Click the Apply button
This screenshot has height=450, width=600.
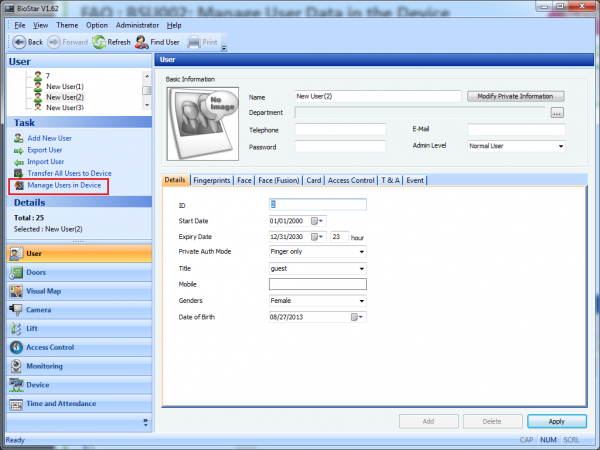click(x=556, y=422)
